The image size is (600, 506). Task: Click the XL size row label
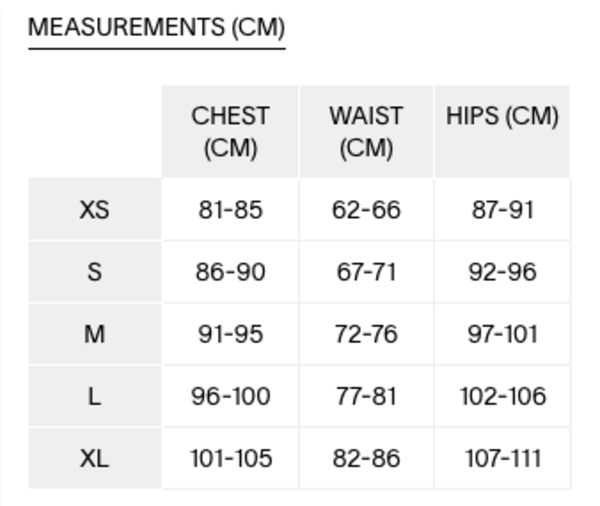(x=94, y=458)
